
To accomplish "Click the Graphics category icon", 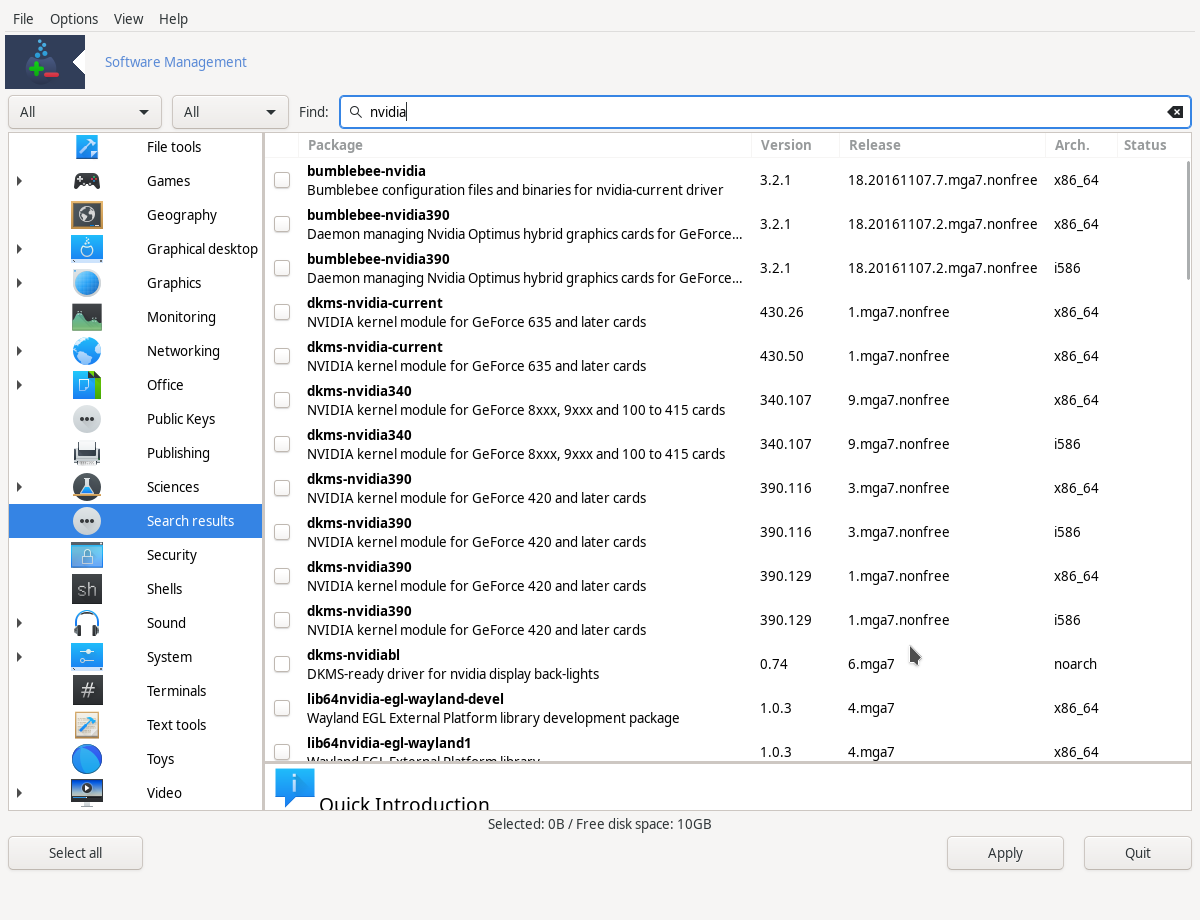I will 87,283.
